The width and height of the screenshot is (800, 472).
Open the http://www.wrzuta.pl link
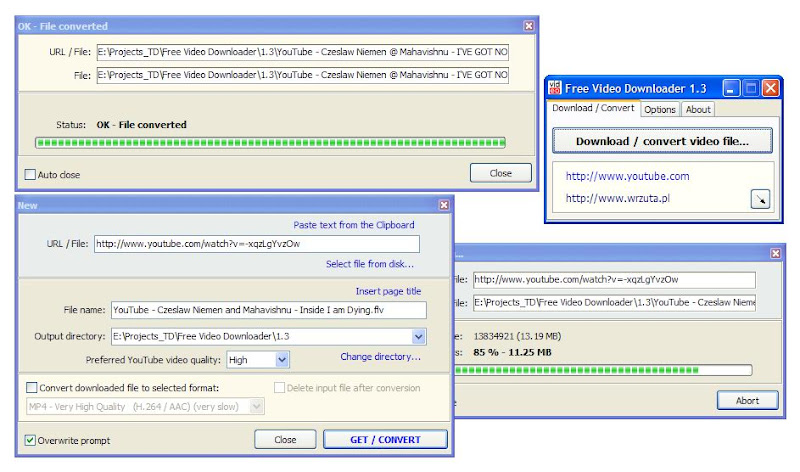(617, 198)
